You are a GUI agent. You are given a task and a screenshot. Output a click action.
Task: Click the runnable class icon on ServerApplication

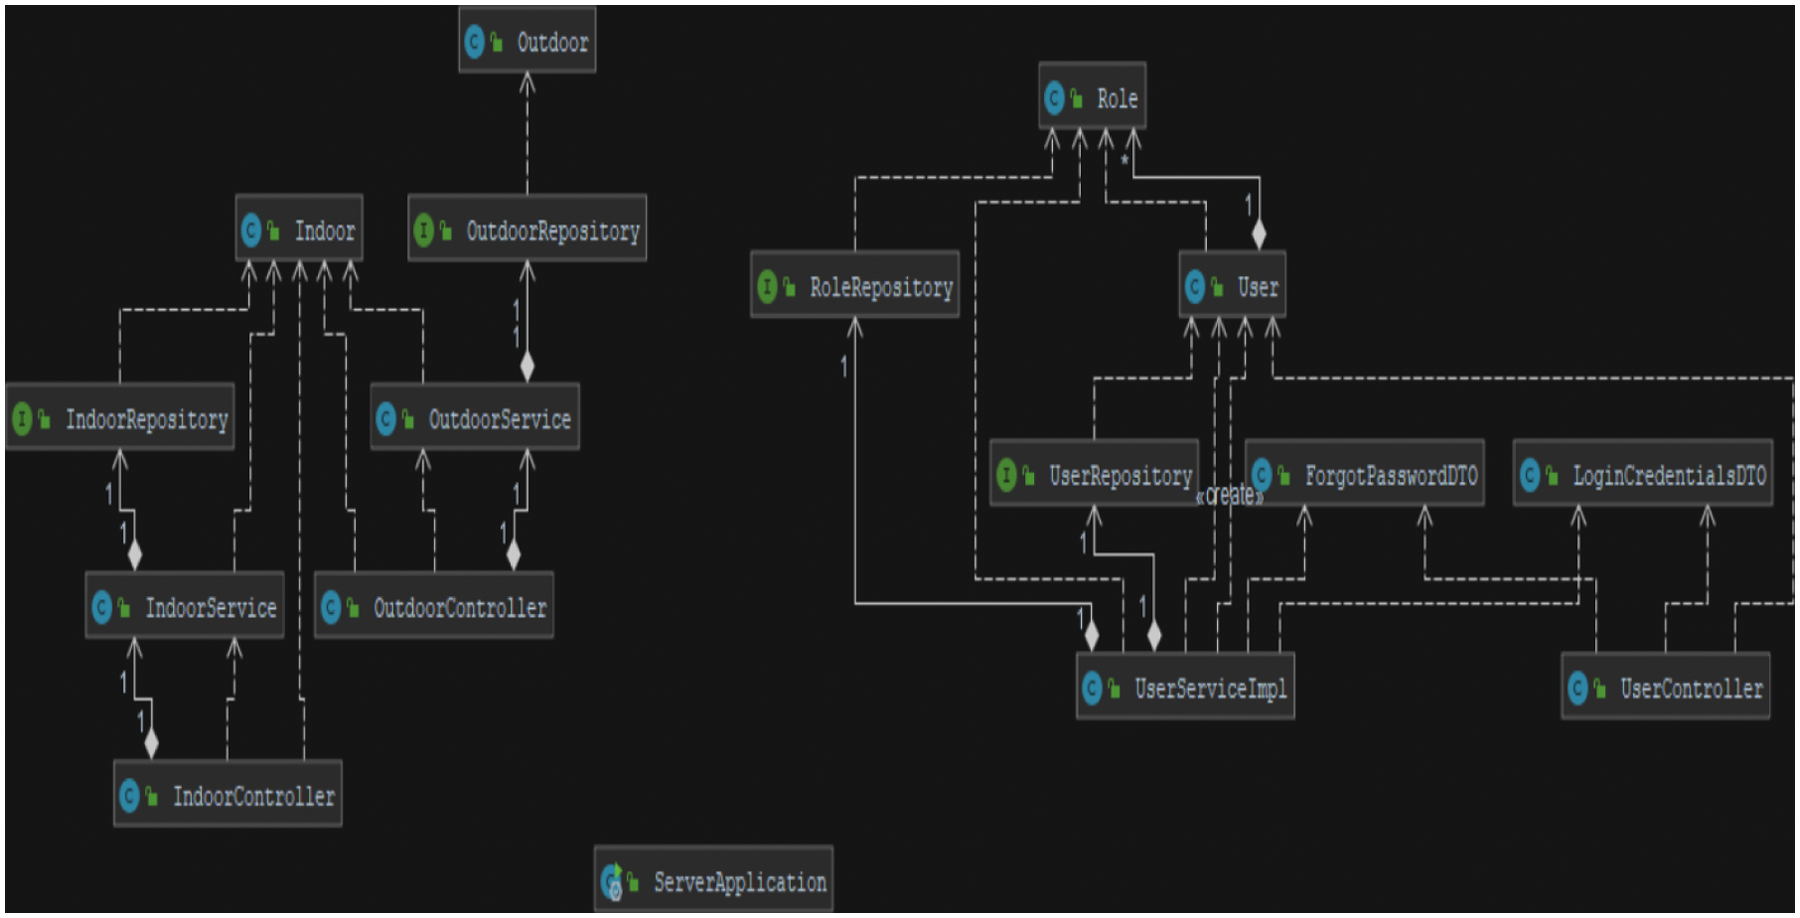pyautogui.click(x=611, y=881)
